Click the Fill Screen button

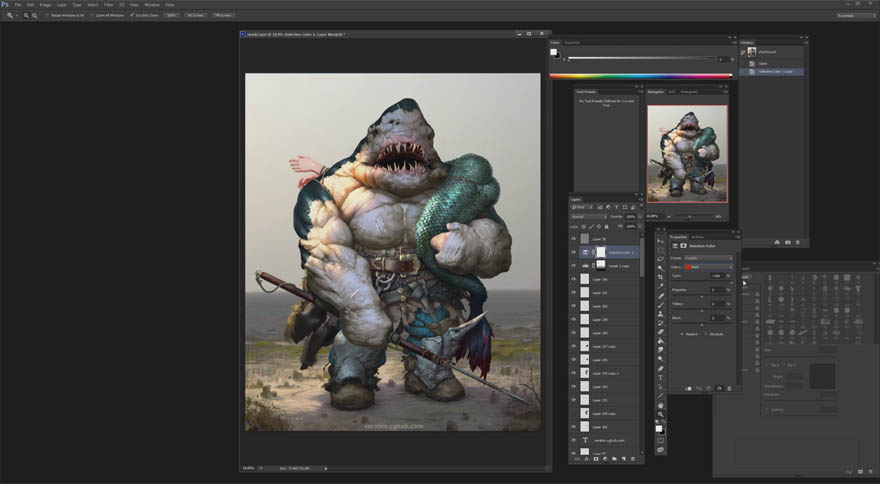[x=223, y=15]
